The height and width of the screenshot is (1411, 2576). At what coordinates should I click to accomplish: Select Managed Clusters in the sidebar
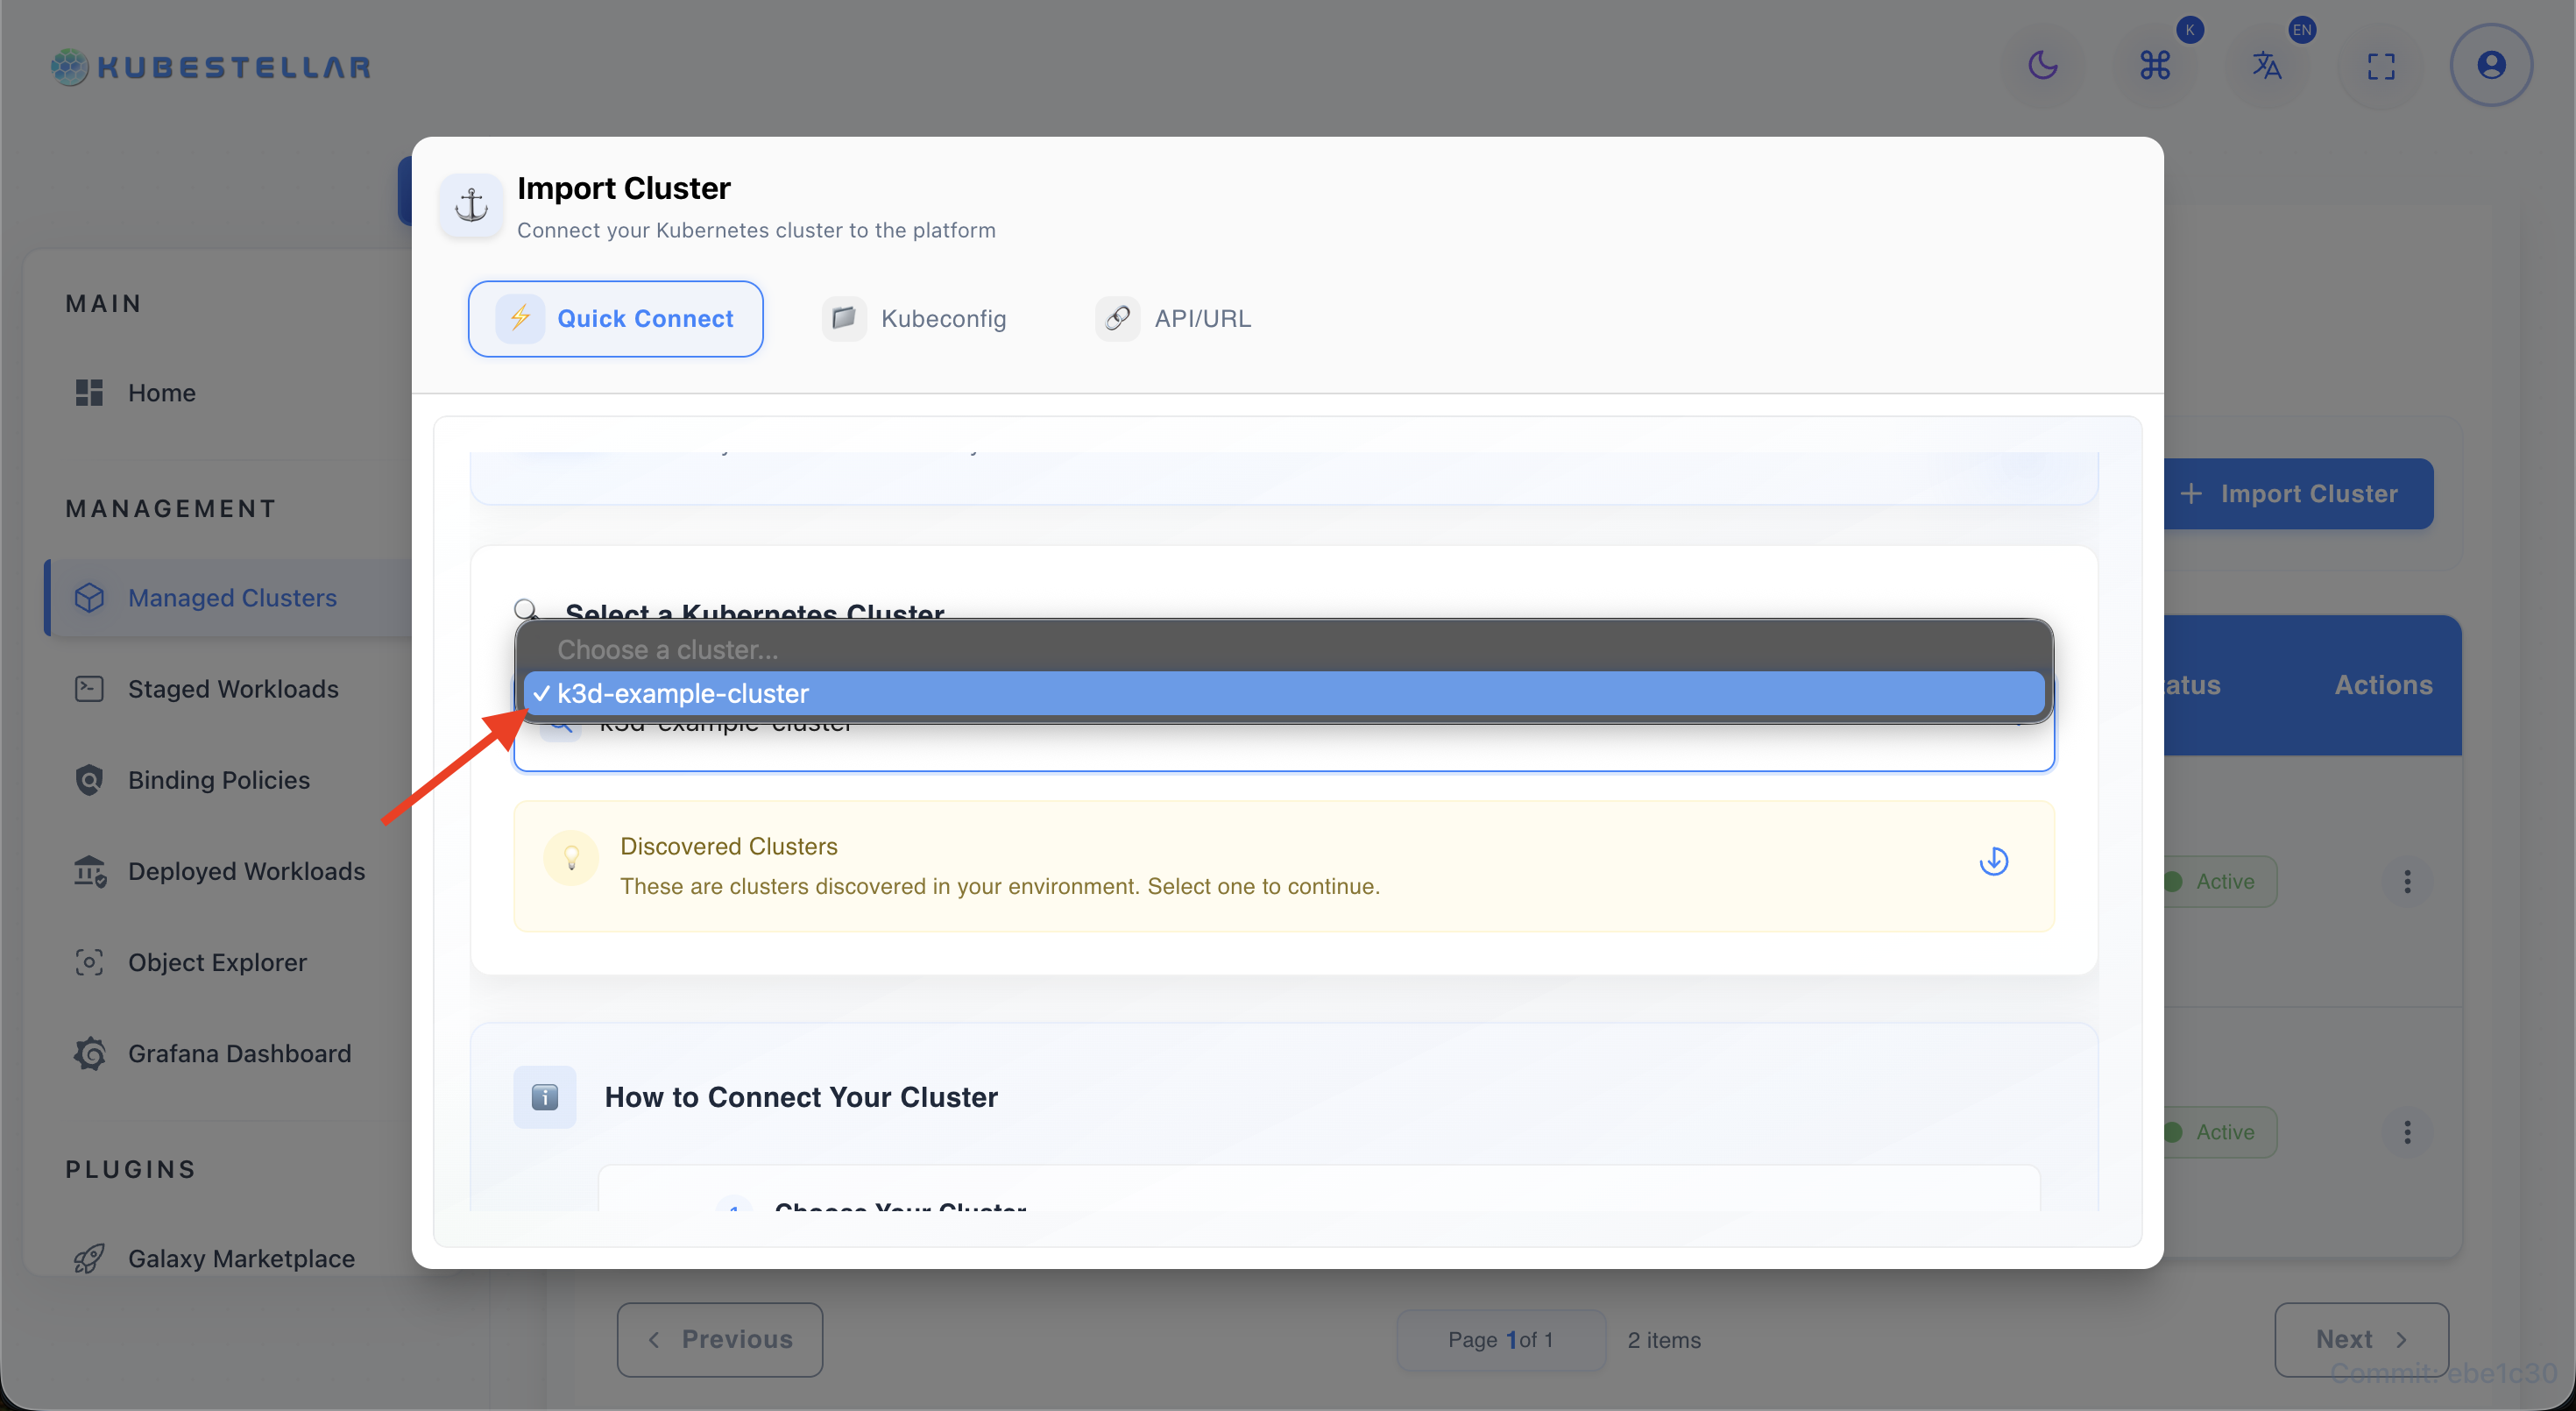pos(231,597)
